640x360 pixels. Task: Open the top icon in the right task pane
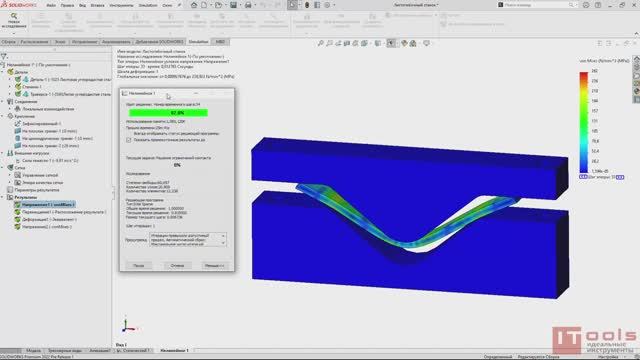pyautogui.click(x=636, y=59)
